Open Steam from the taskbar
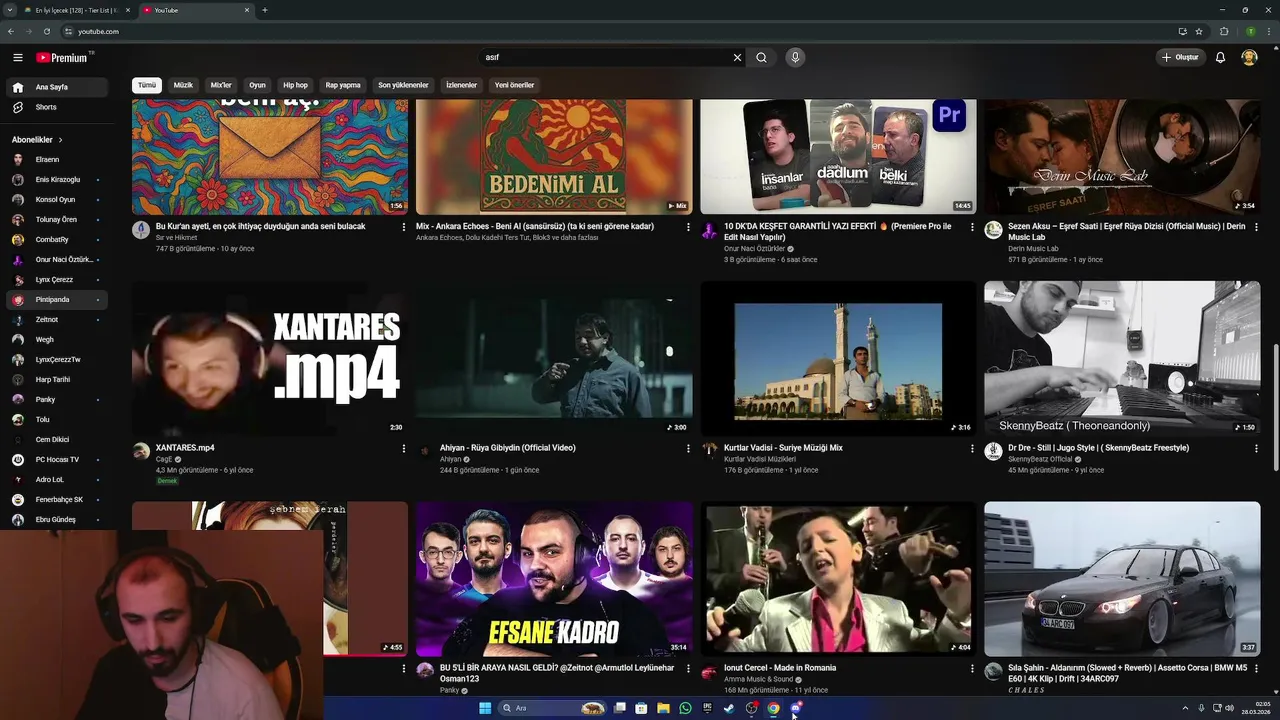This screenshot has height=720, width=1280. 729,708
